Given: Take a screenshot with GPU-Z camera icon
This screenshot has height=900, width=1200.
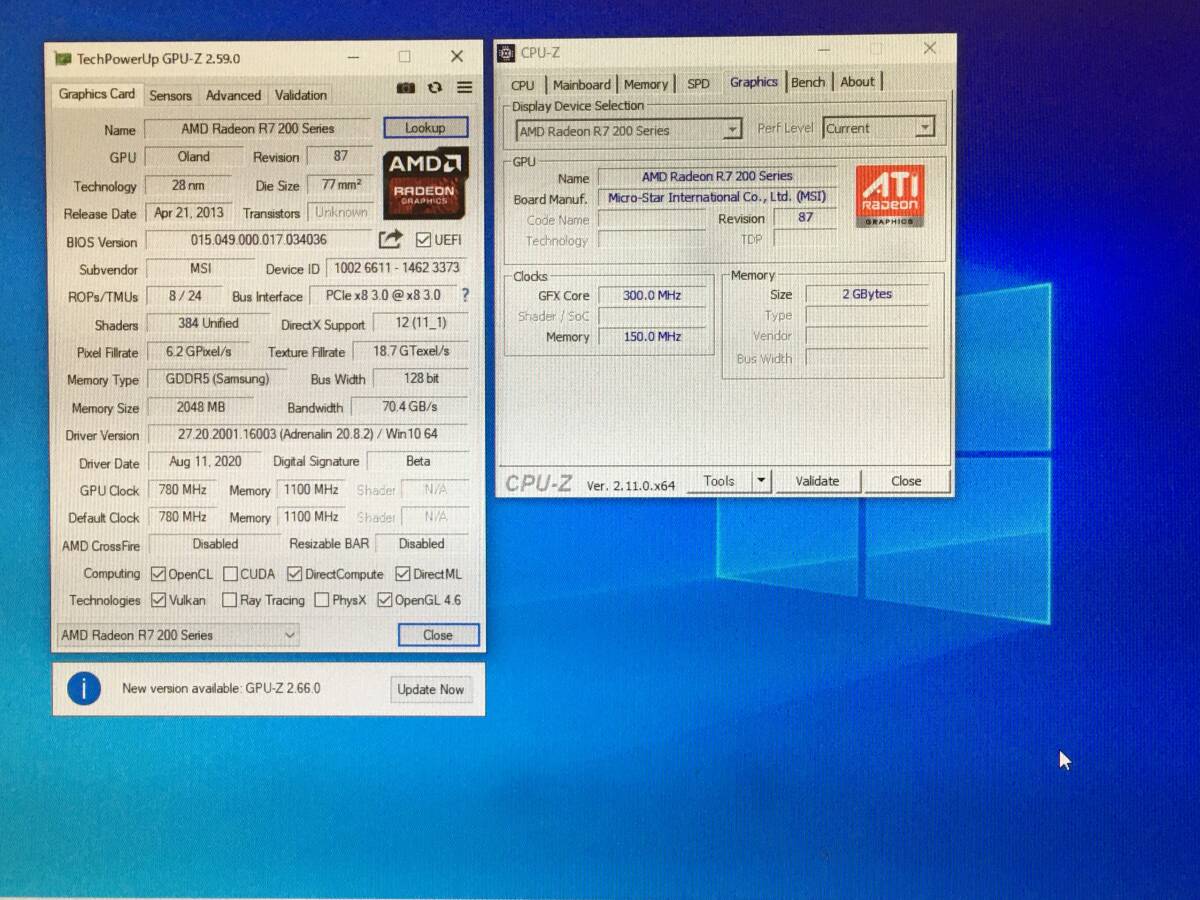Looking at the screenshot, I should 405,88.
